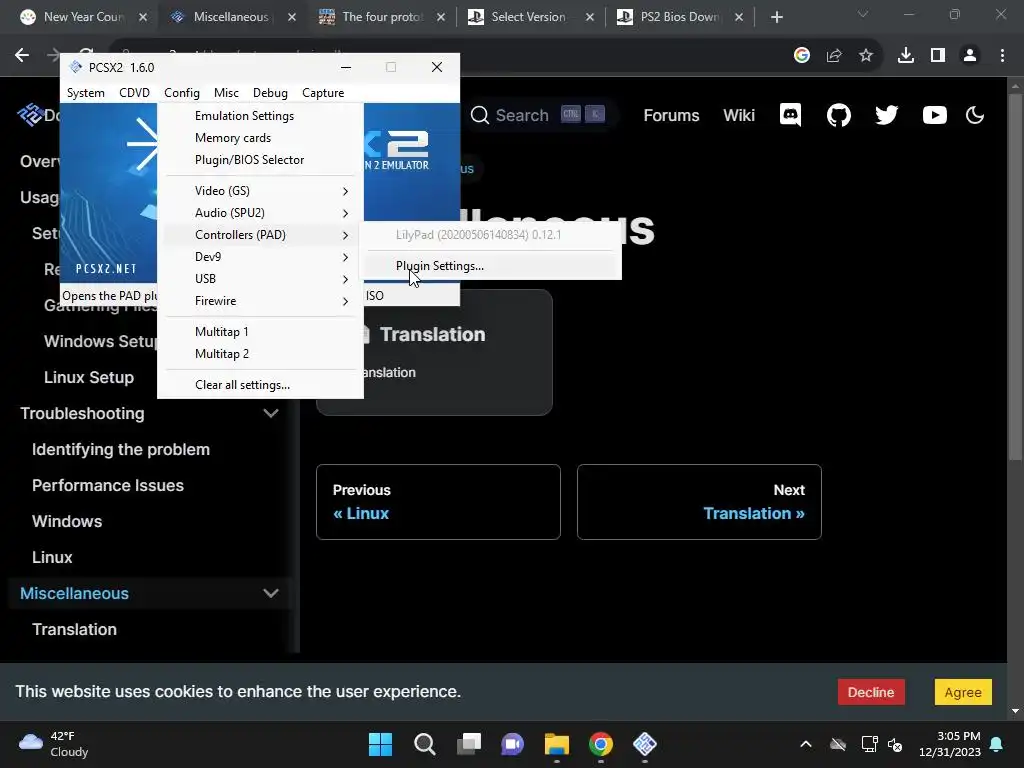The height and width of the screenshot is (768, 1024).
Task: Open notifications bell in system tray
Action: [x=997, y=744]
